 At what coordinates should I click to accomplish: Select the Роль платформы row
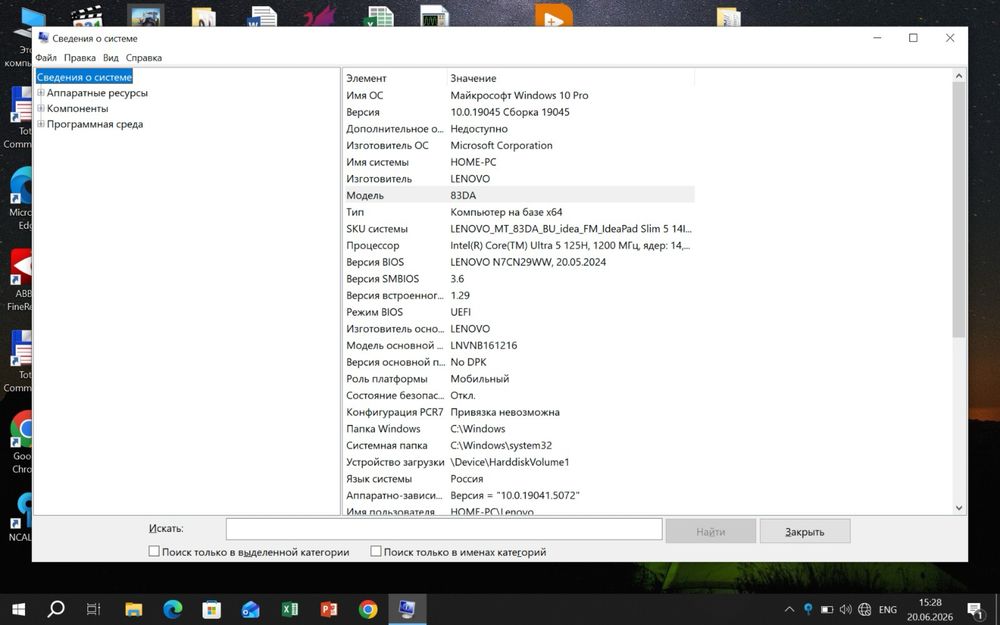(x=518, y=379)
